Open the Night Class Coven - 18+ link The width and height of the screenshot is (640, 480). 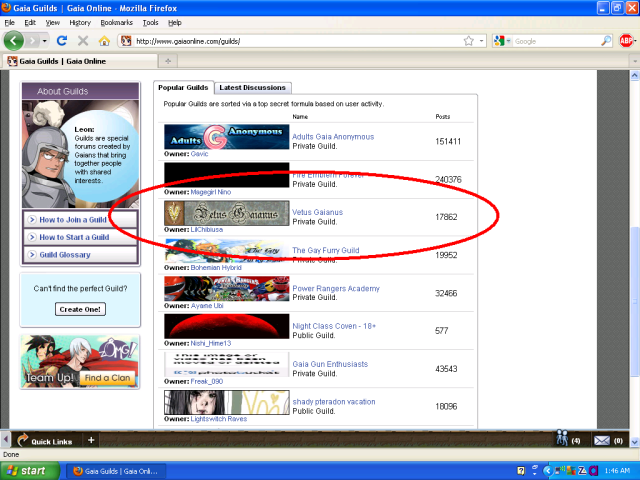point(334,326)
